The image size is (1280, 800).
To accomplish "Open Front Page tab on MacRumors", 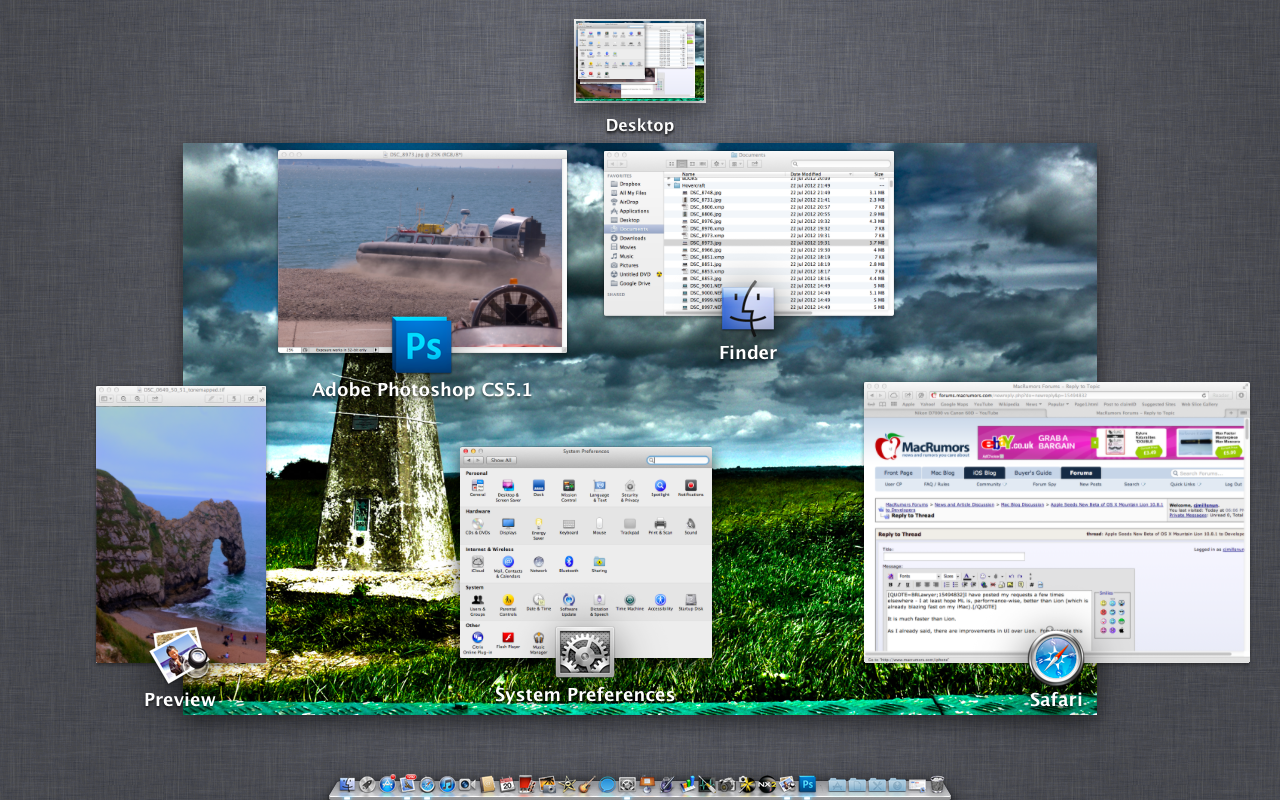I will [898, 473].
